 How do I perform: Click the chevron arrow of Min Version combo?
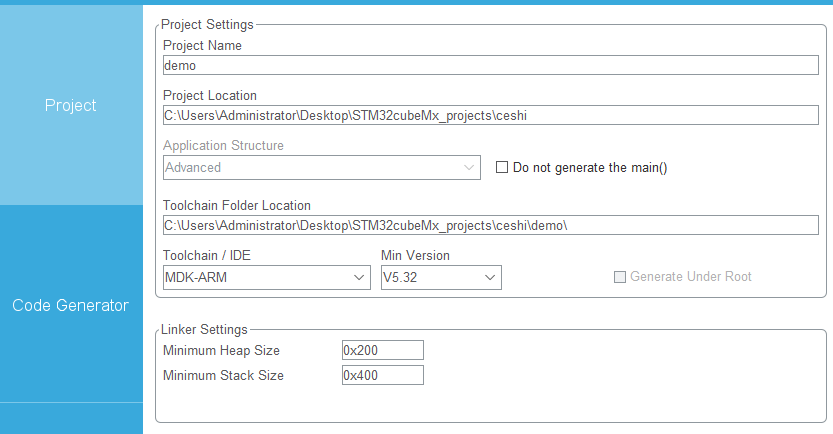[x=490, y=277]
